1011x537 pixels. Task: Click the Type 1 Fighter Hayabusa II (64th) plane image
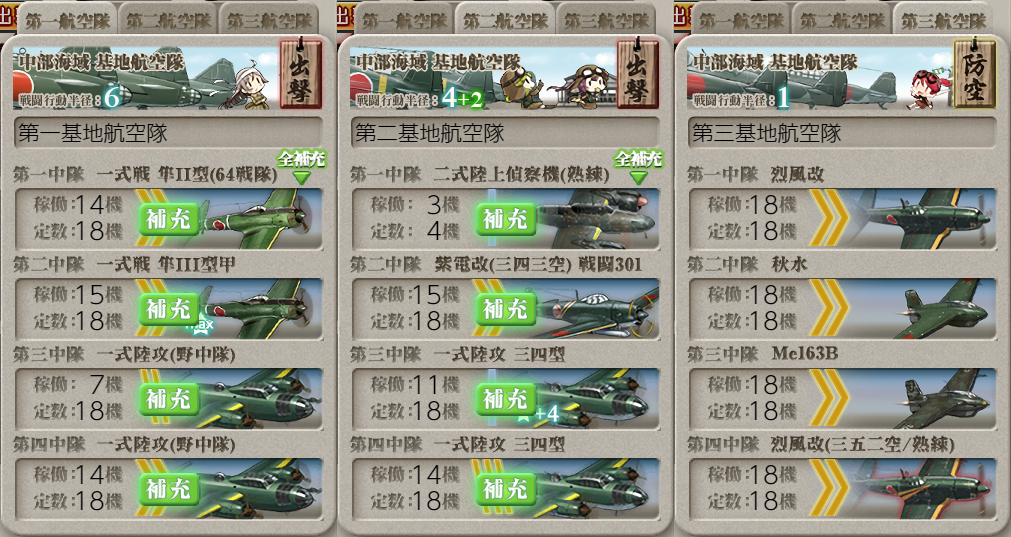click(x=261, y=219)
